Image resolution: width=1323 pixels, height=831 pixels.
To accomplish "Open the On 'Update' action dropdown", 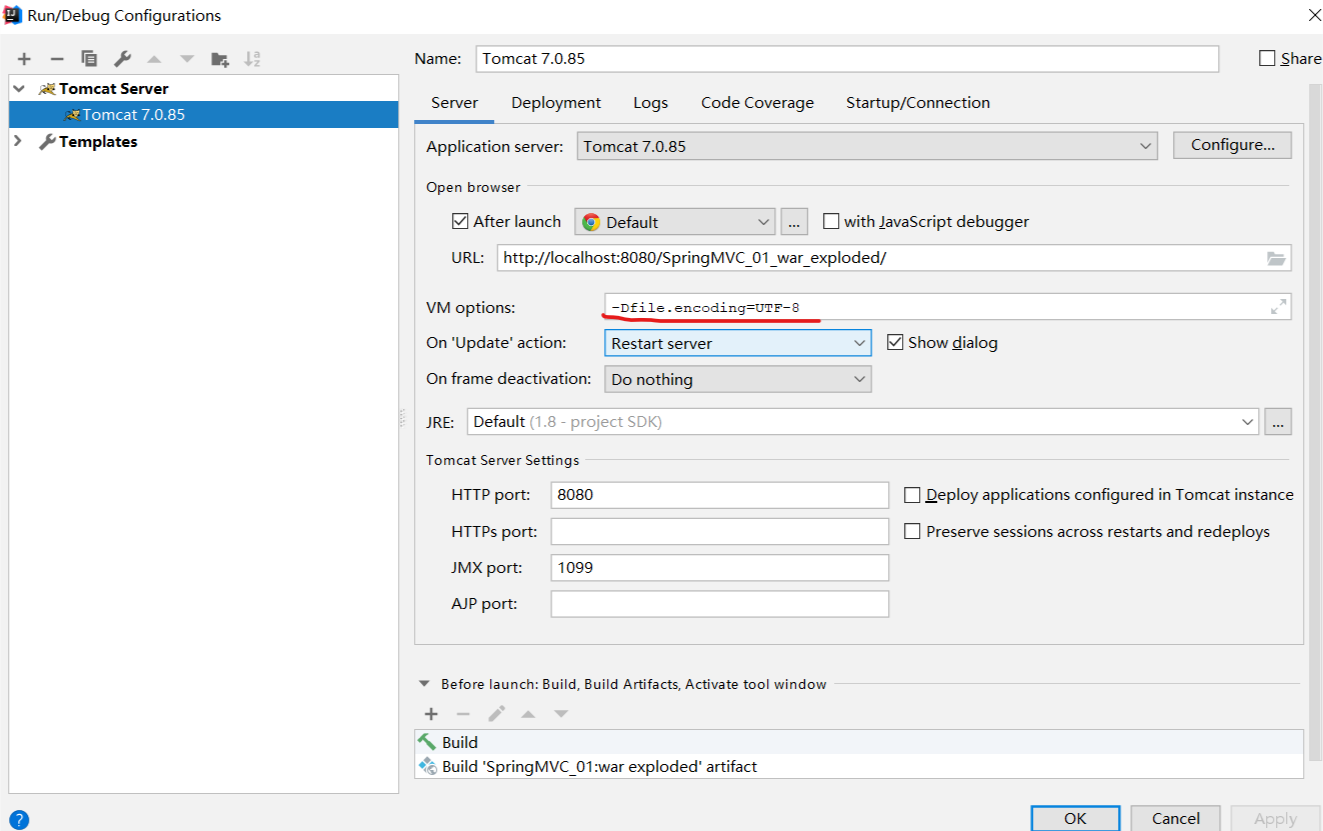I will click(738, 343).
